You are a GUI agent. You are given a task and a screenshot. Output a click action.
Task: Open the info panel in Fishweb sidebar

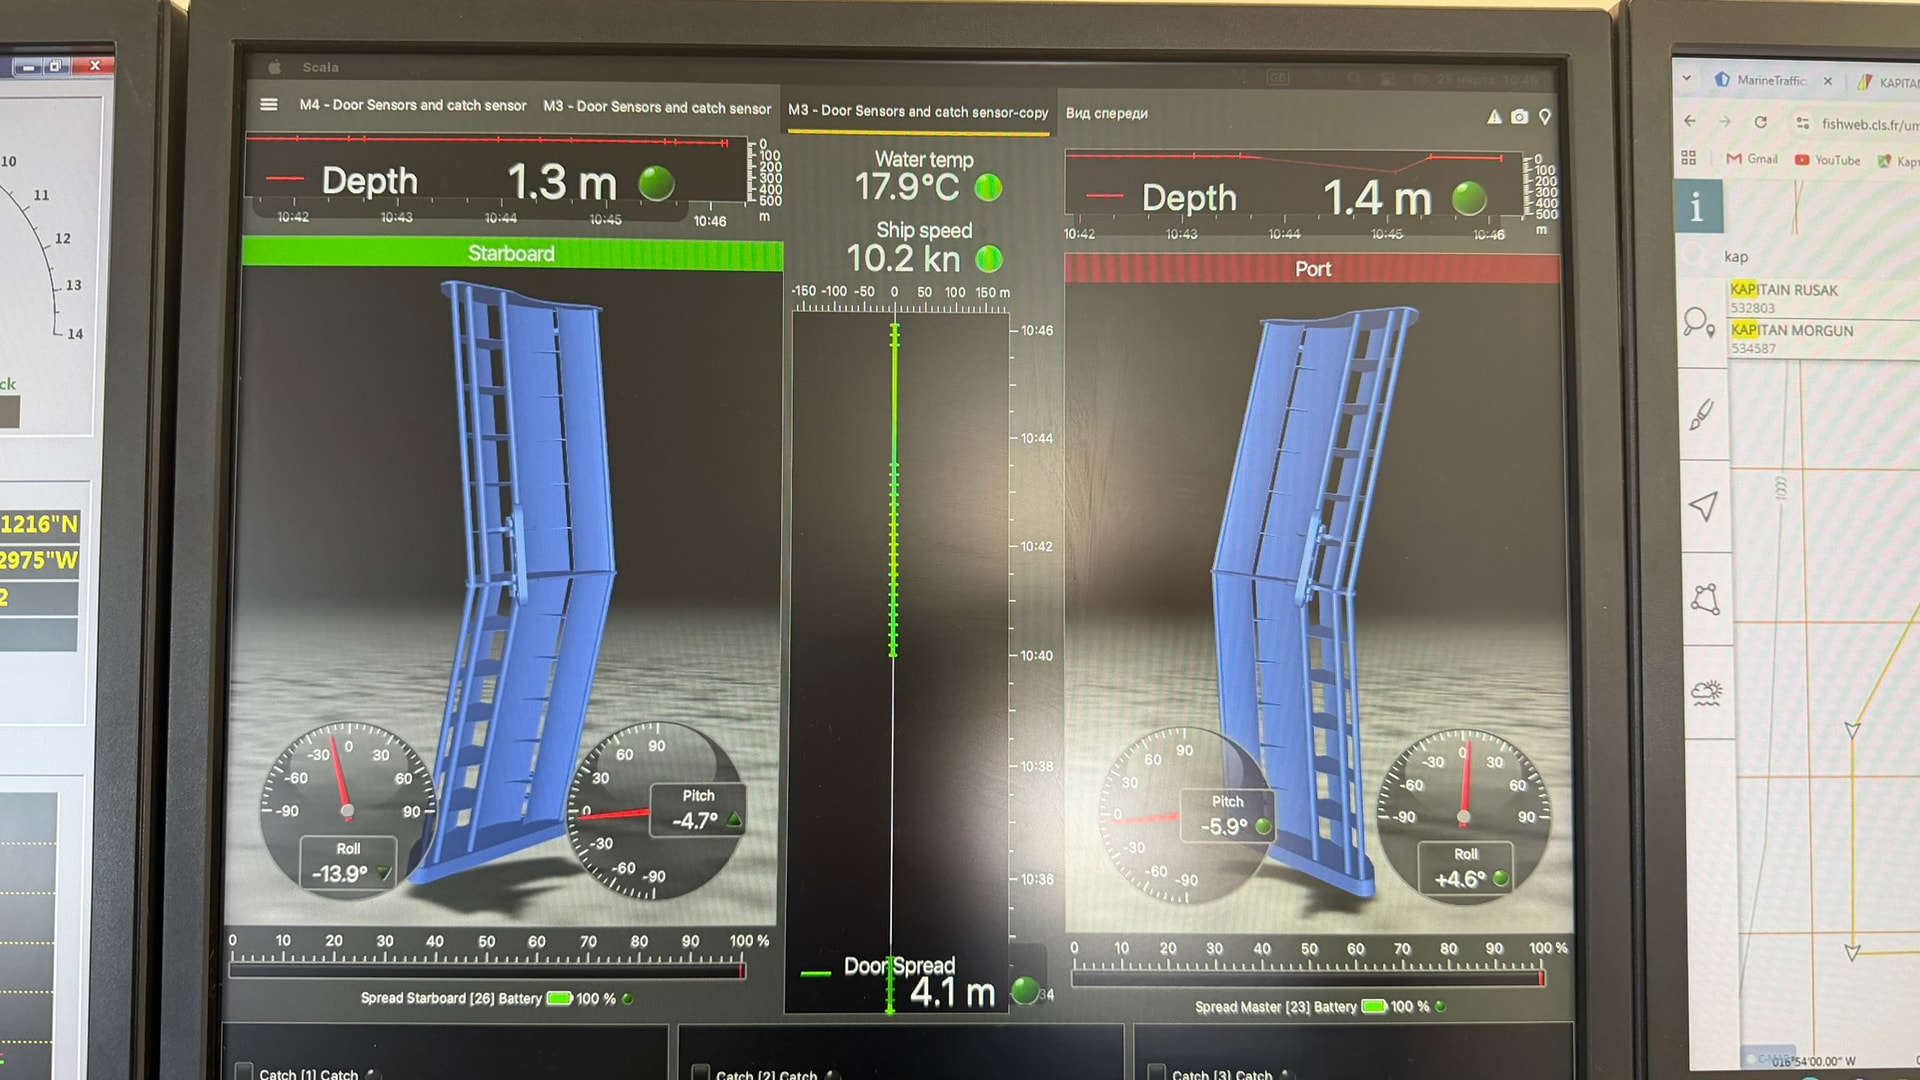1697,208
